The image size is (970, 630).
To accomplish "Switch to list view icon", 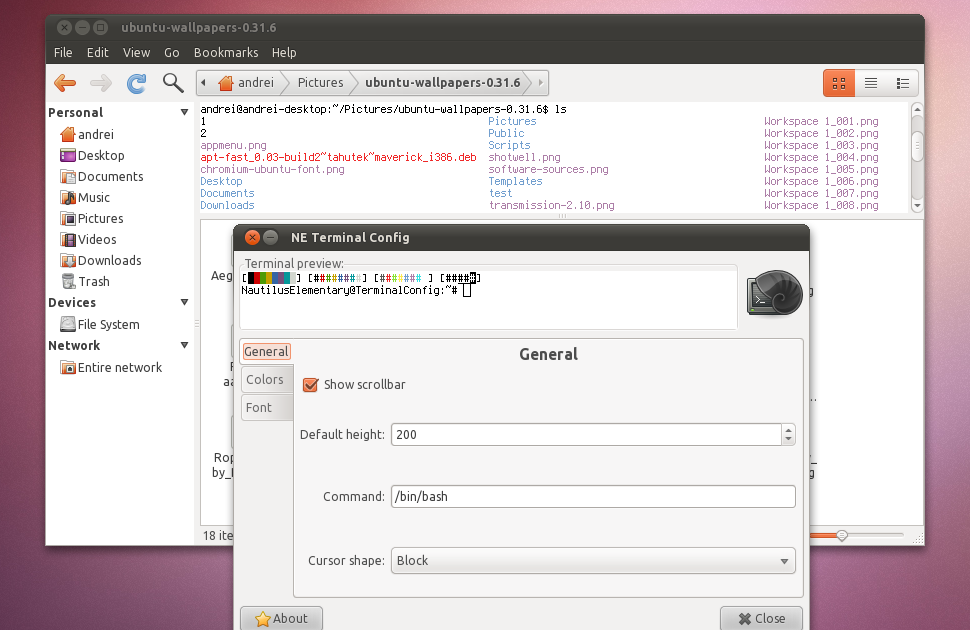I will click(869, 83).
